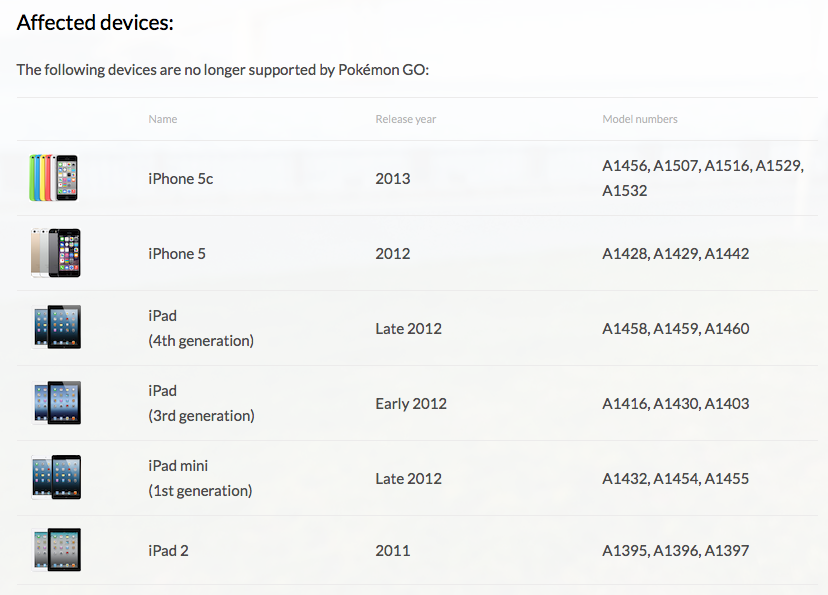Click the iPad (4th generation) name
Screen dimensions: 828x595
[x=201, y=328]
